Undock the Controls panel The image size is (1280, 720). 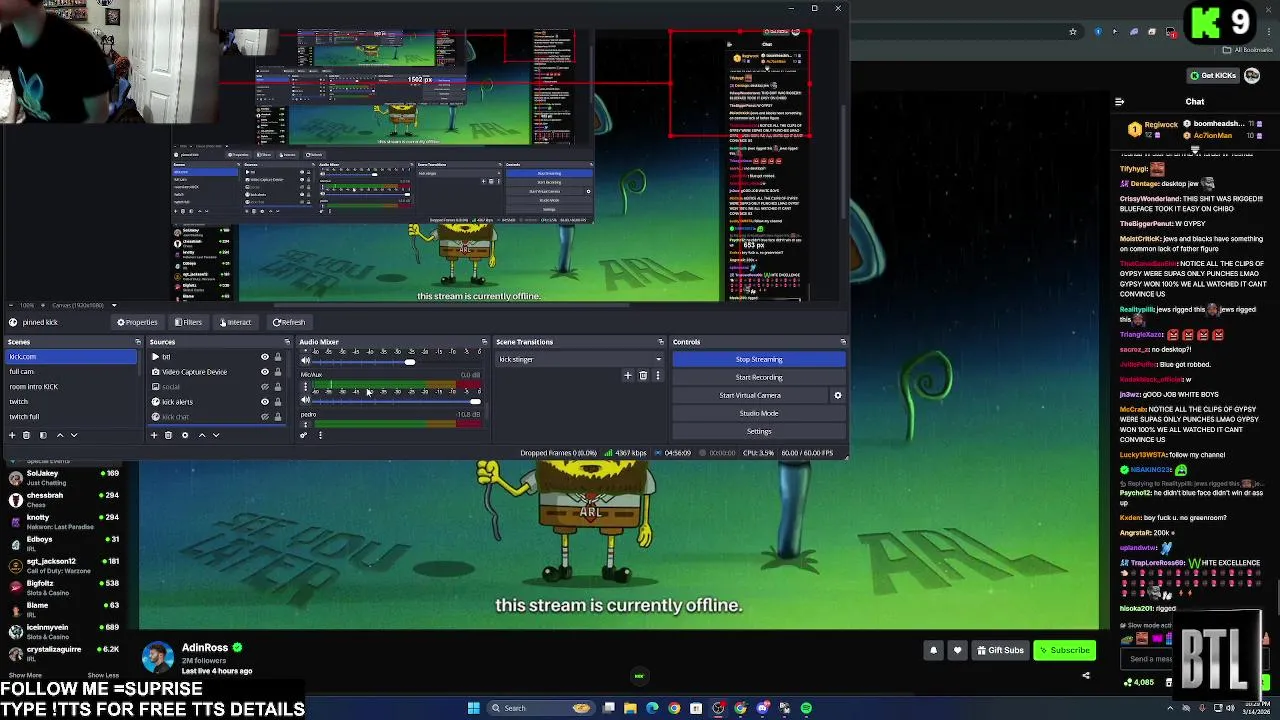click(x=842, y=342)
